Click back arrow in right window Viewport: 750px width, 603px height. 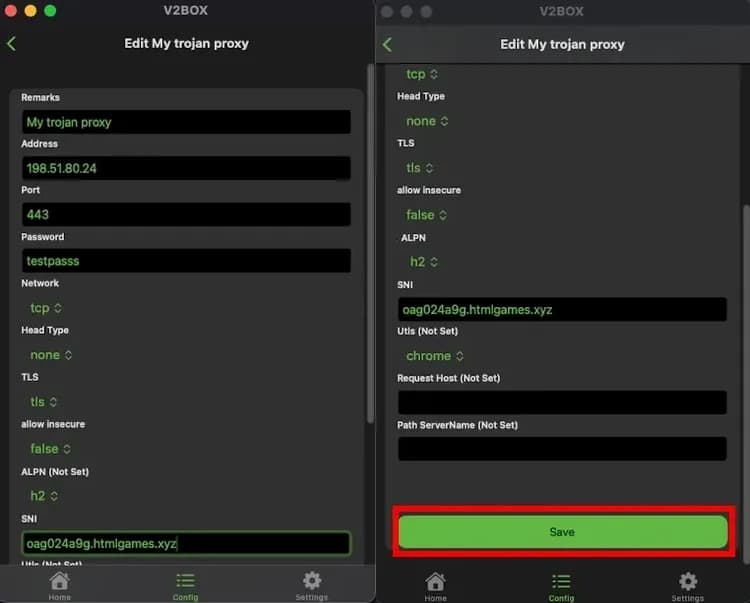click(388, 45)
